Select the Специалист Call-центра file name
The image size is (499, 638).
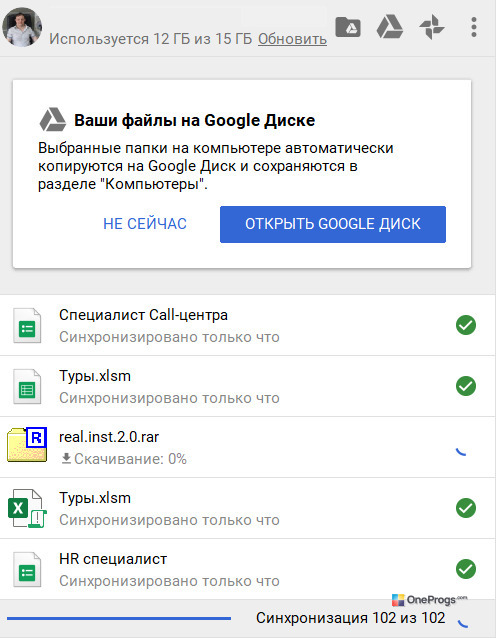(x=143, y=315)
